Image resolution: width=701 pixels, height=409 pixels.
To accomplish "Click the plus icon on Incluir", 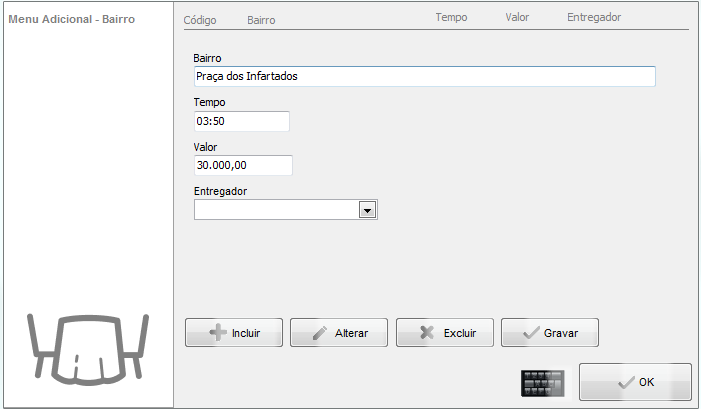I will point(217,333).
